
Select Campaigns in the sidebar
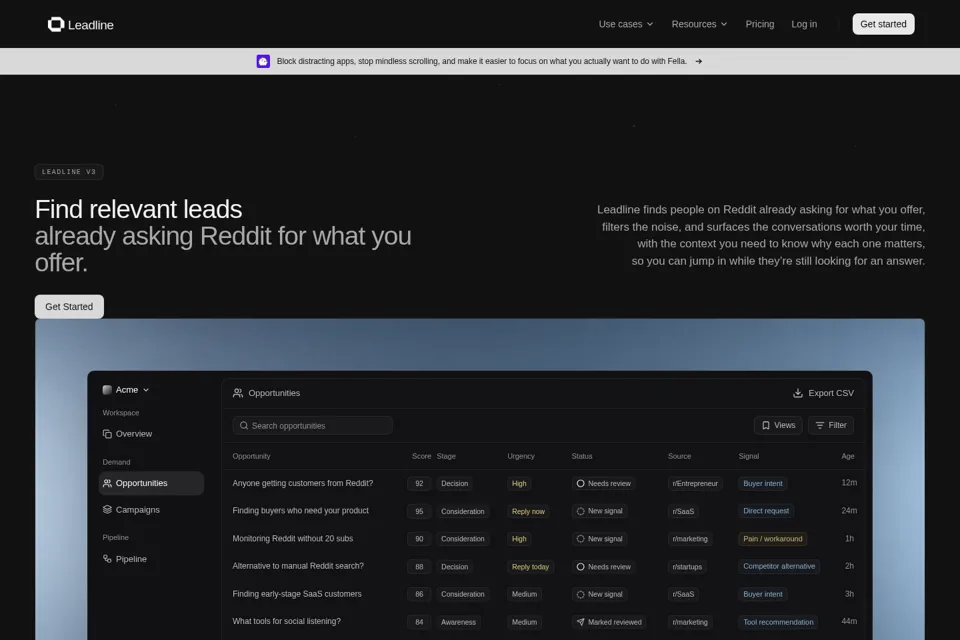[151, 510]
